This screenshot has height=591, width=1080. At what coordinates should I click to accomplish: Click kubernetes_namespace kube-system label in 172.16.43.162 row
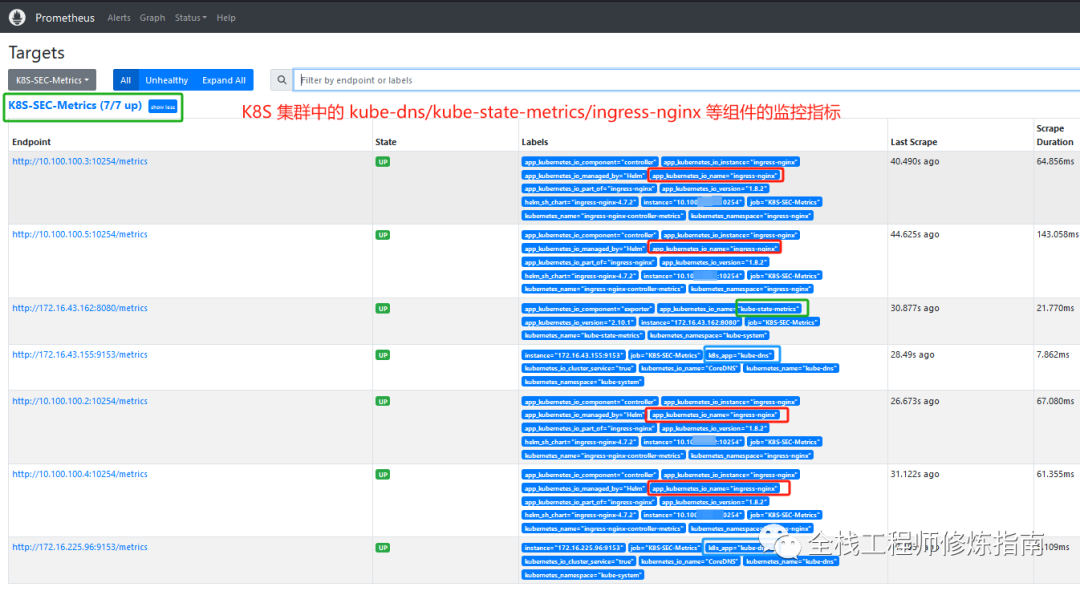click(709, 335)
